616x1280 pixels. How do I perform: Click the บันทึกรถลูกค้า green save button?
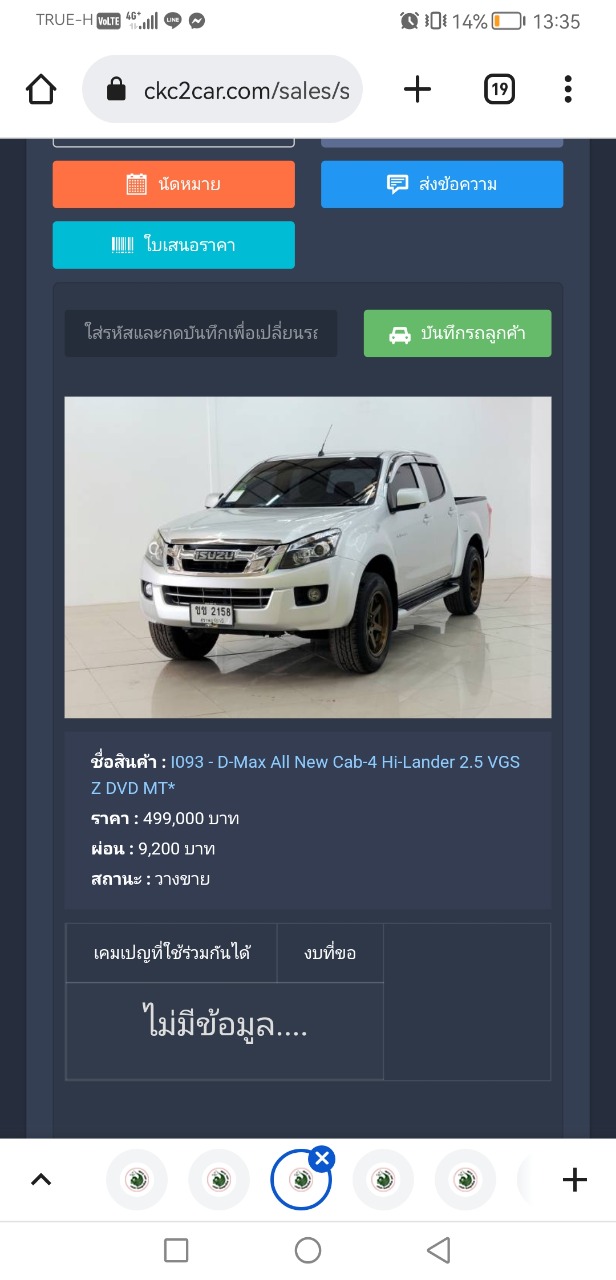tap(457, 334)
